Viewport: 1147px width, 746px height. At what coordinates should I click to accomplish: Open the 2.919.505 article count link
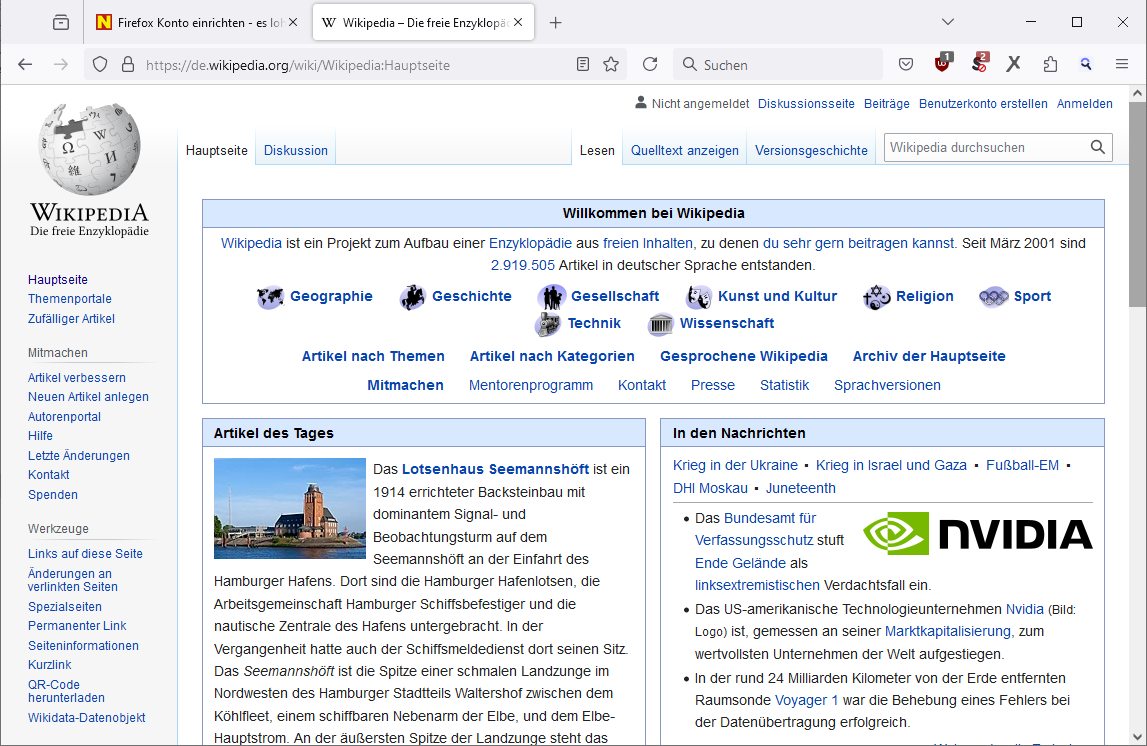click(522, 265)
